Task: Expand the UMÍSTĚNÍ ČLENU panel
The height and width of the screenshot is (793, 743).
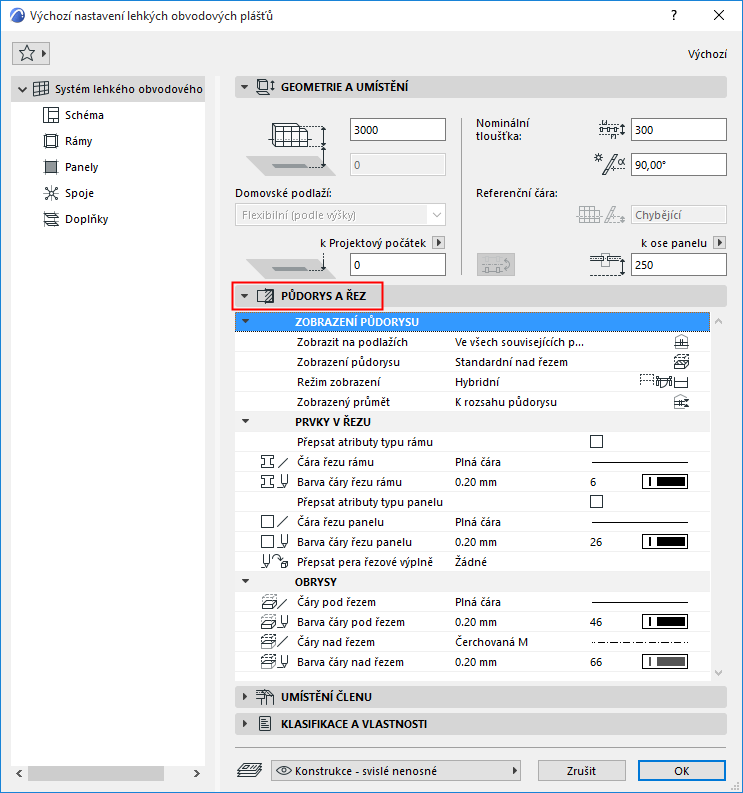Action: pos(245,696)
